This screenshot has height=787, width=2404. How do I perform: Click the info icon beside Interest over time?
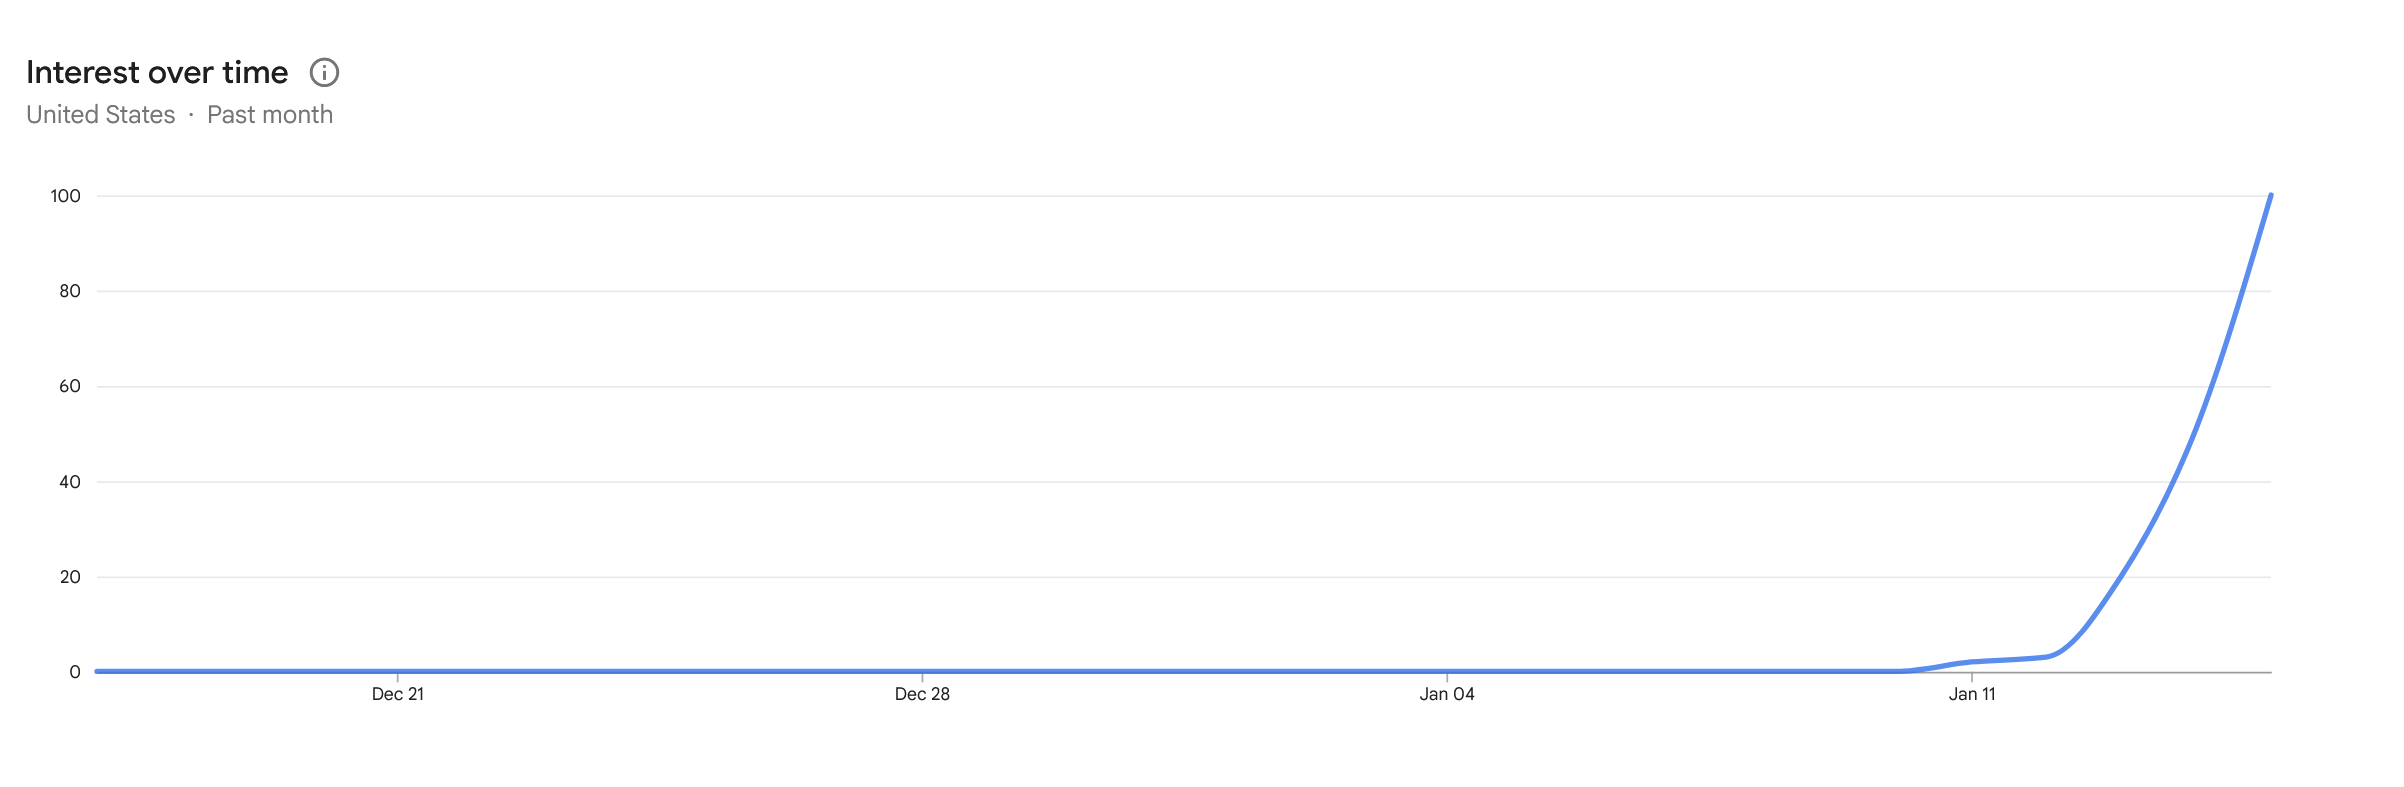(324, 72)
